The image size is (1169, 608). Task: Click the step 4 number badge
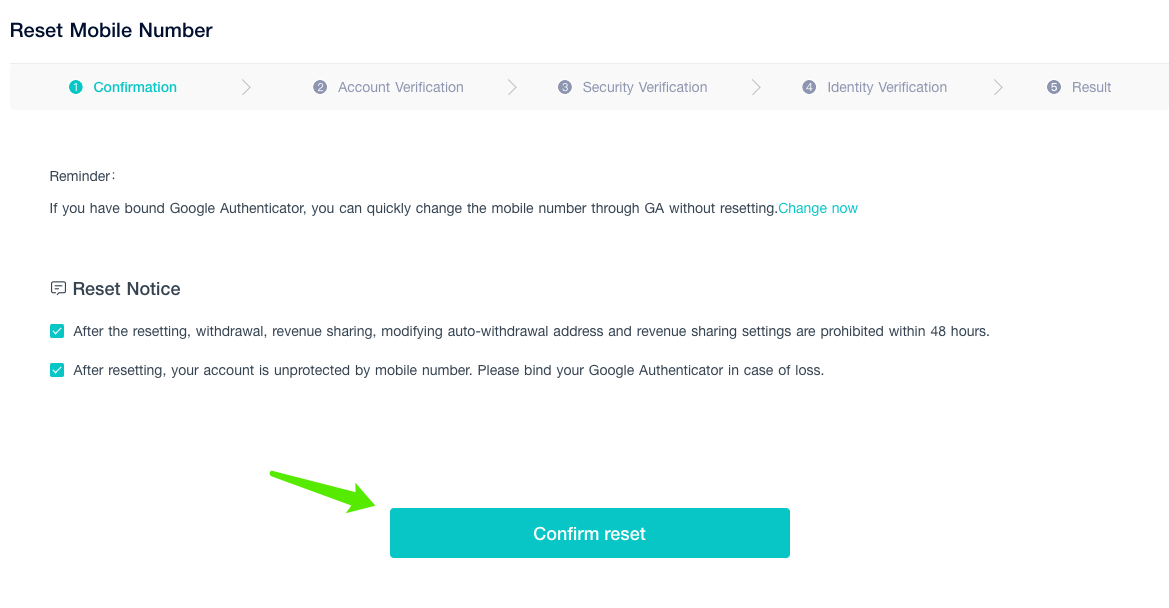point(809,87)
